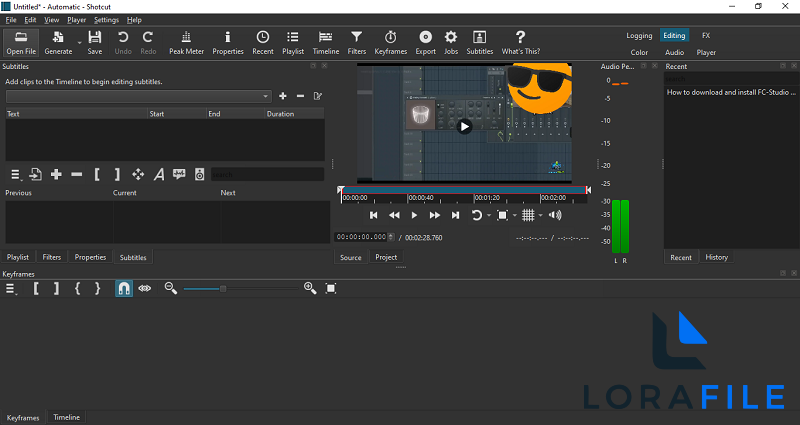800x425 pixels.
Task: Skip to the next point in the player
Action: click(x=455, y=215)
